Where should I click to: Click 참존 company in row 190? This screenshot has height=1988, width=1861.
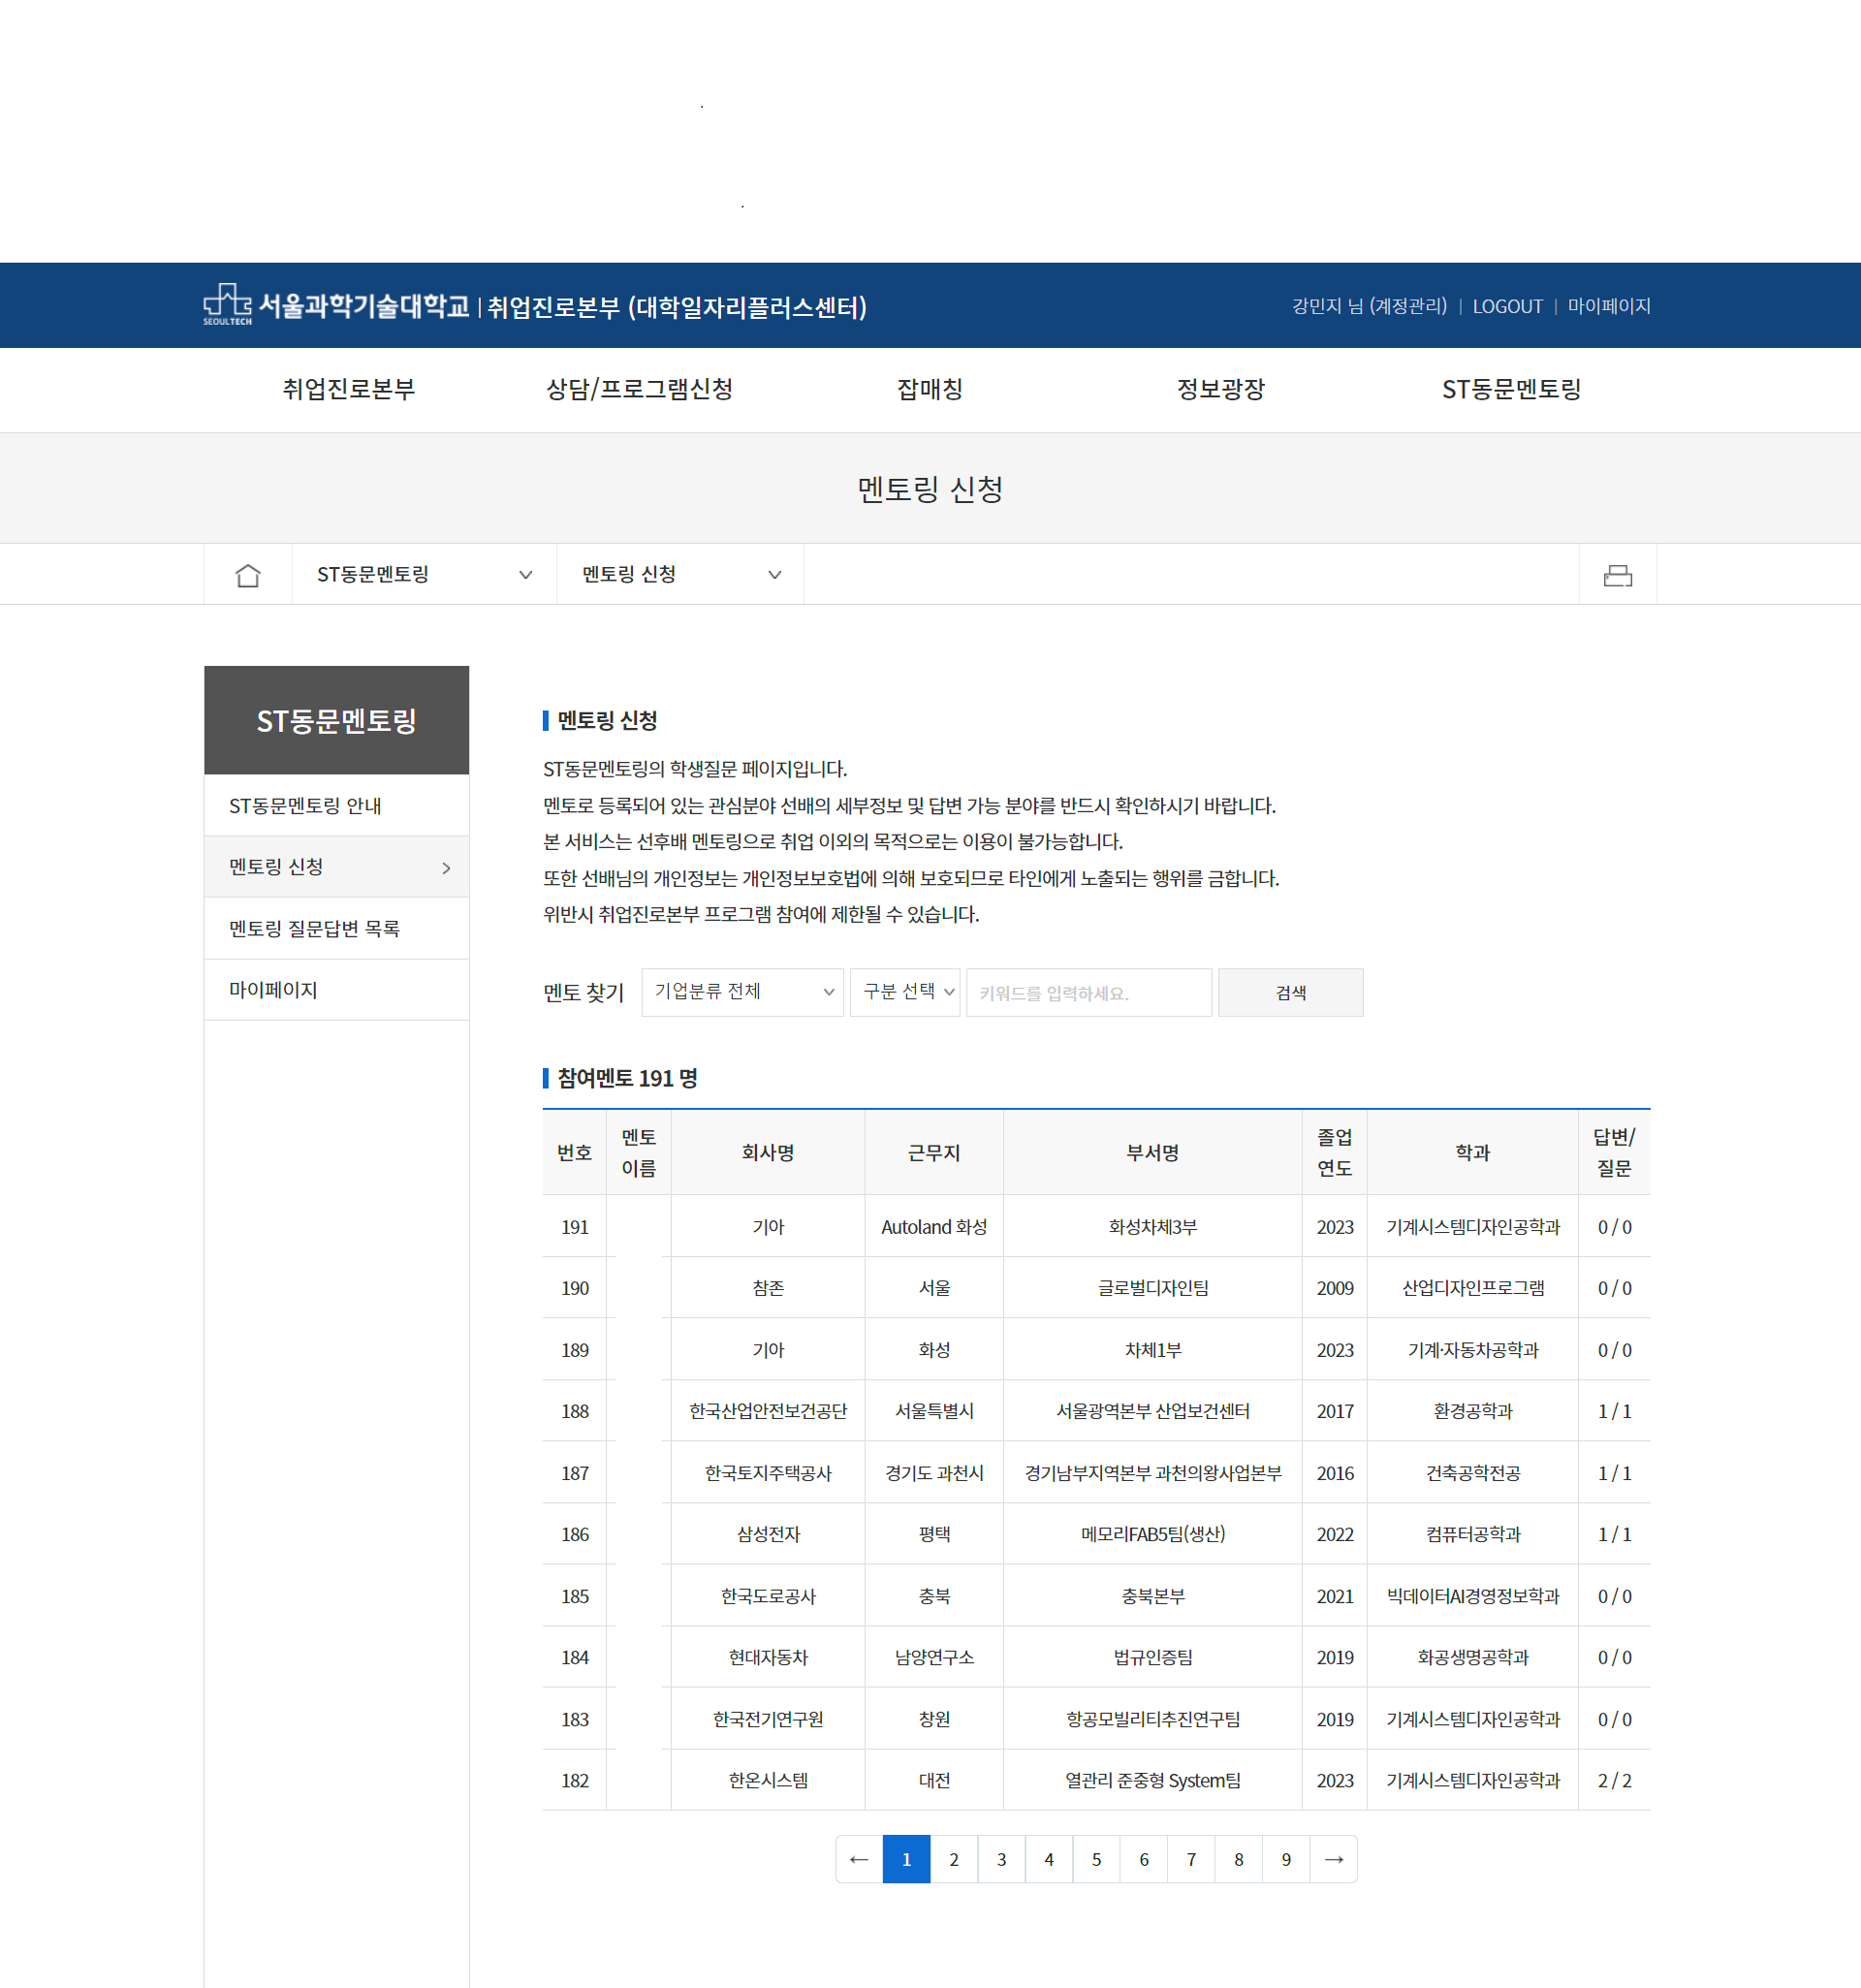768,1288
